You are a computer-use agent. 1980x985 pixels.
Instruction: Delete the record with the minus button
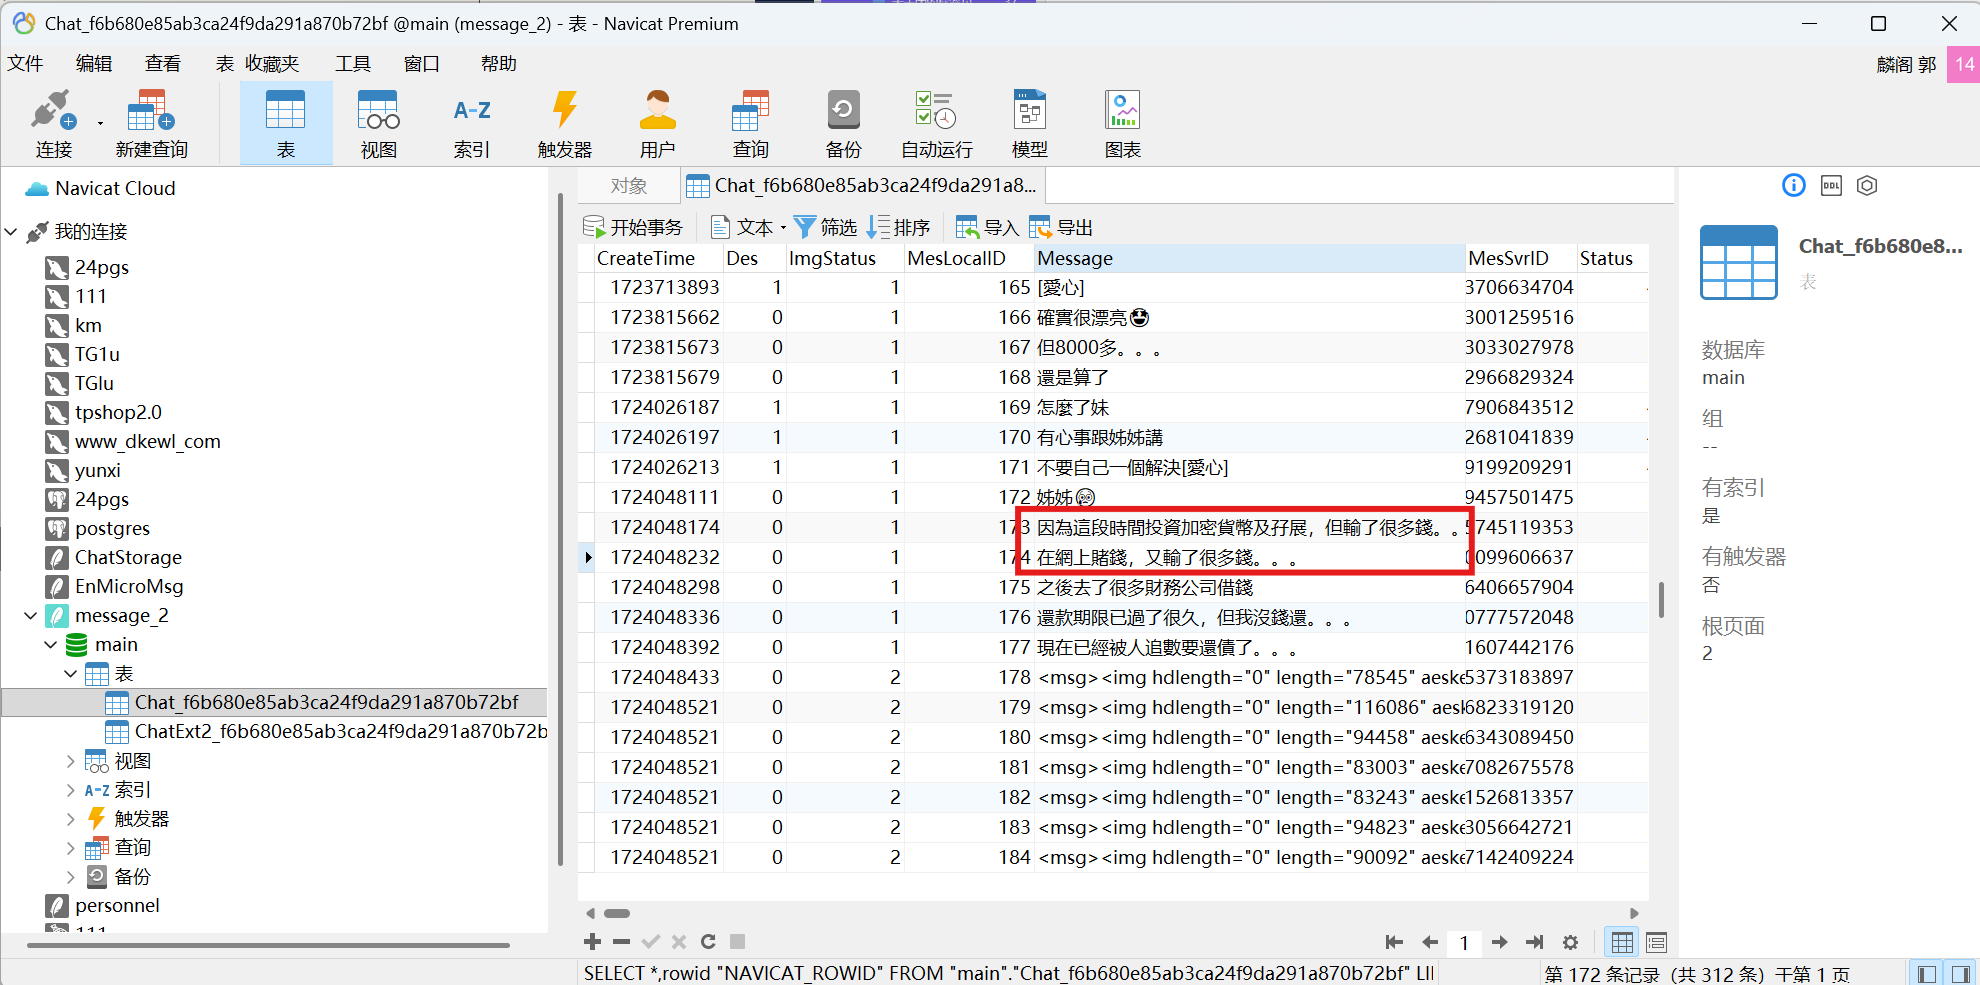(x=621, y=942)
